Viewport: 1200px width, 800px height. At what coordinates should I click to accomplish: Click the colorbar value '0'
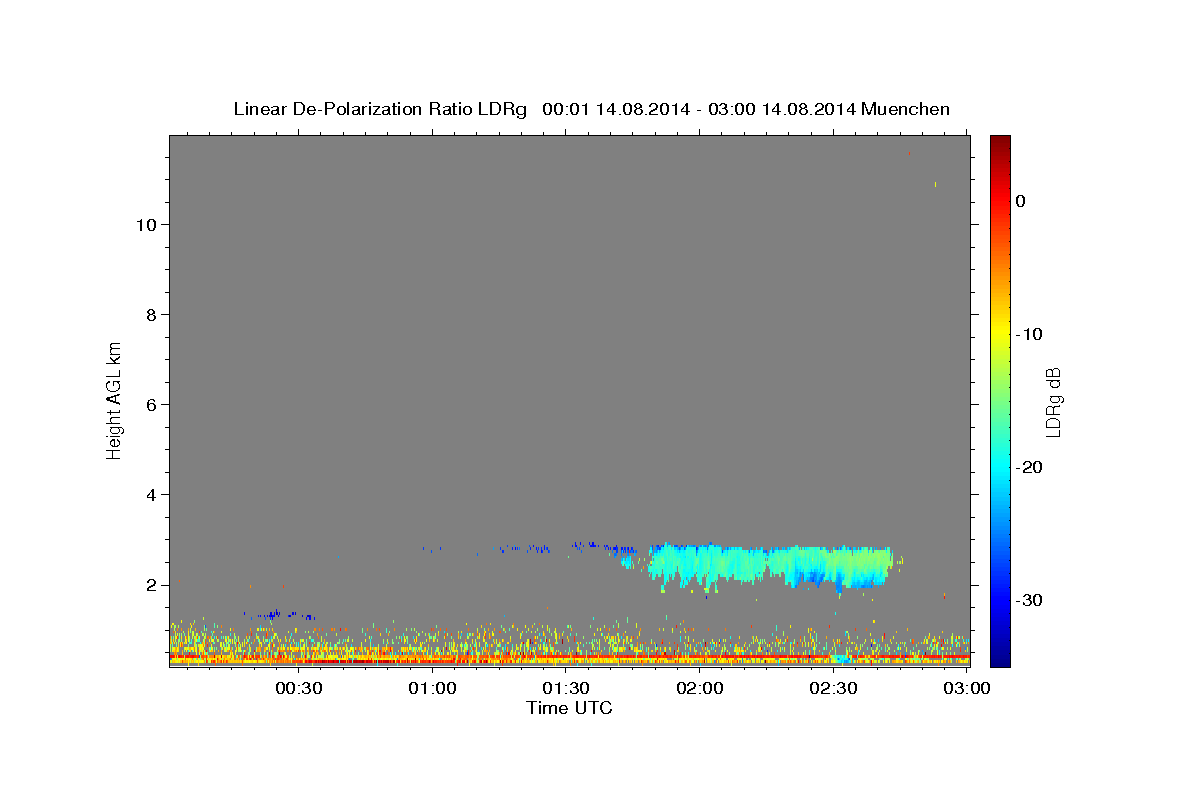coord(1020,201)
